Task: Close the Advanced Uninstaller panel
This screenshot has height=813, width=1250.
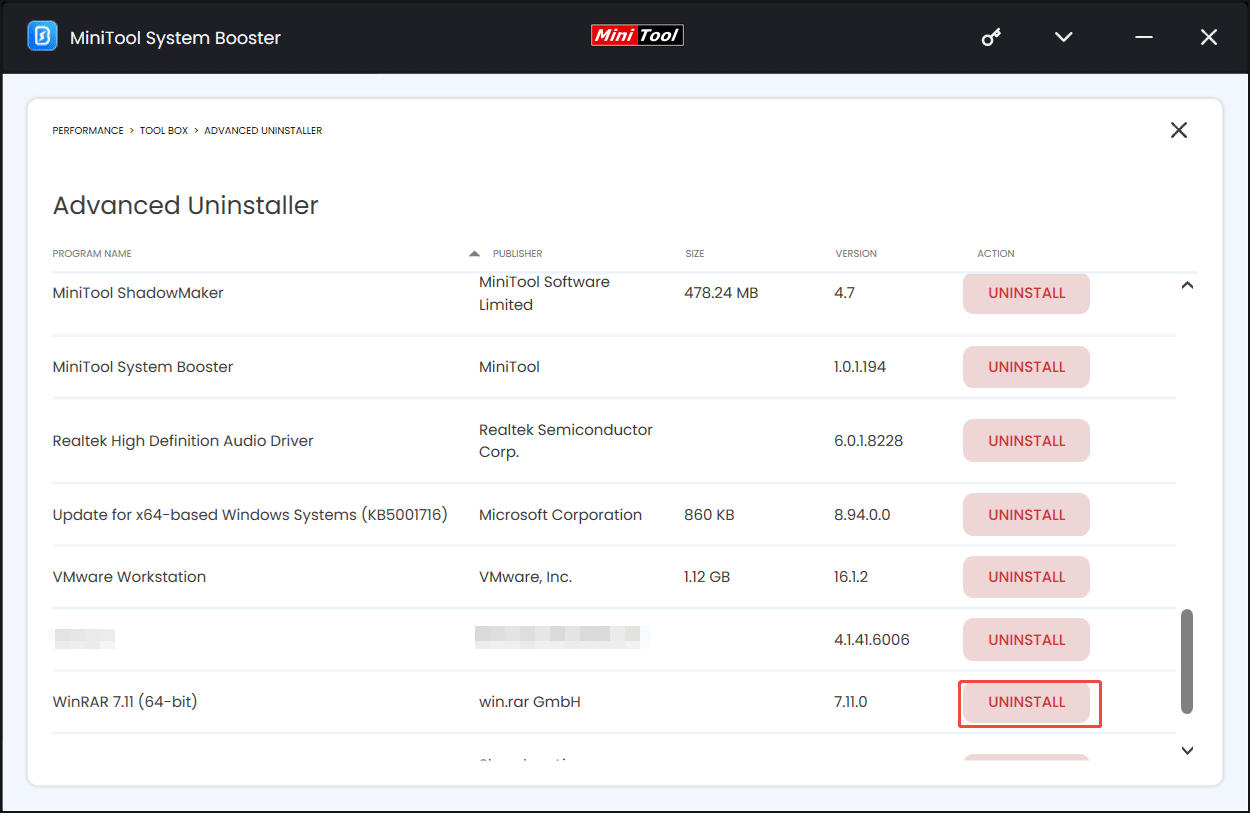Action: [1179, 130]
